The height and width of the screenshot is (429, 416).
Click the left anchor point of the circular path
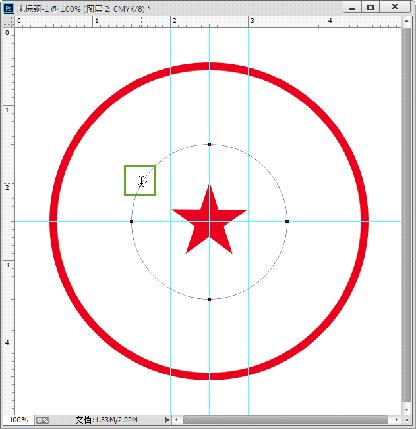pos(131,221)
